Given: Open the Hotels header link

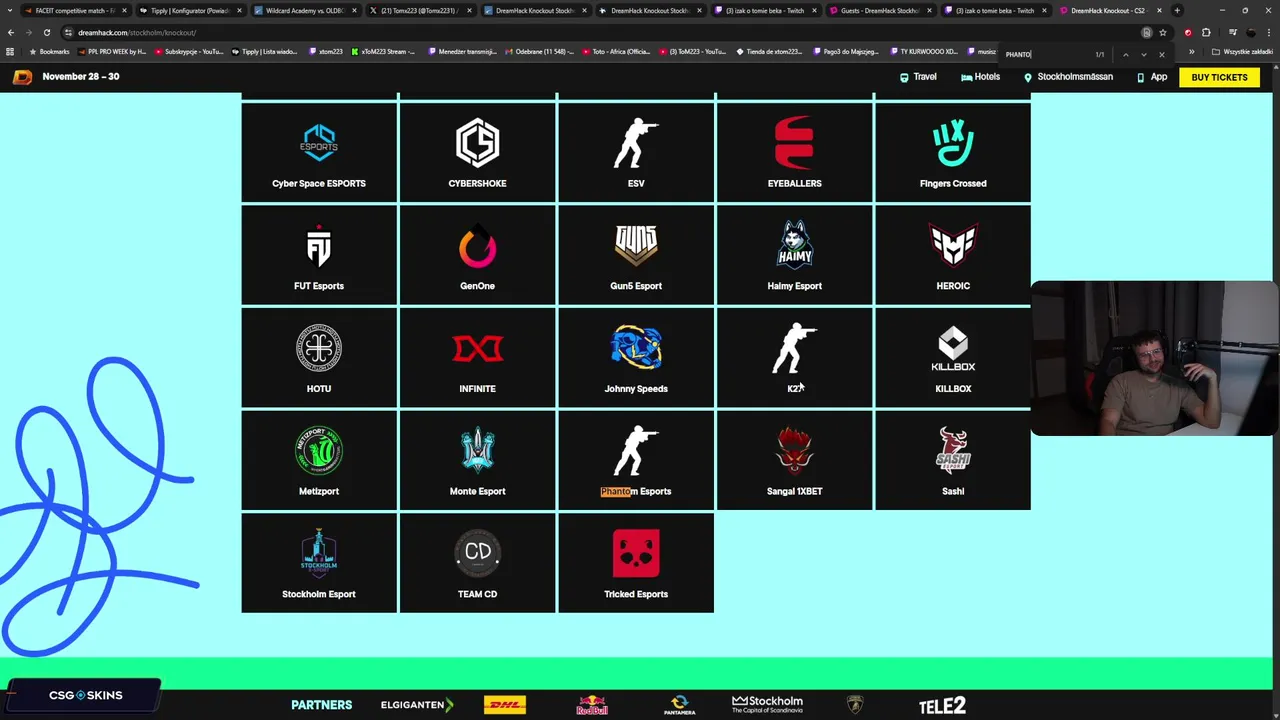Looking at the screenshot, I should pos(980,77).
